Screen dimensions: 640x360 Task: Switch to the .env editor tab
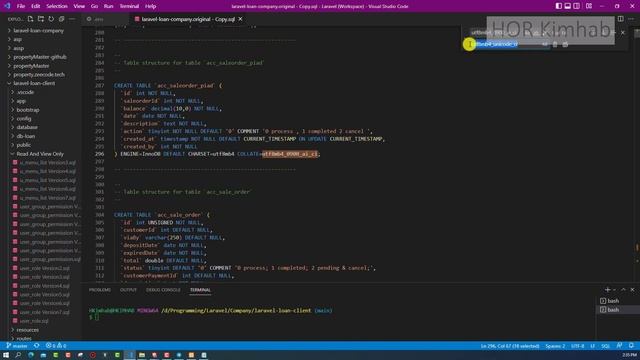99,19
